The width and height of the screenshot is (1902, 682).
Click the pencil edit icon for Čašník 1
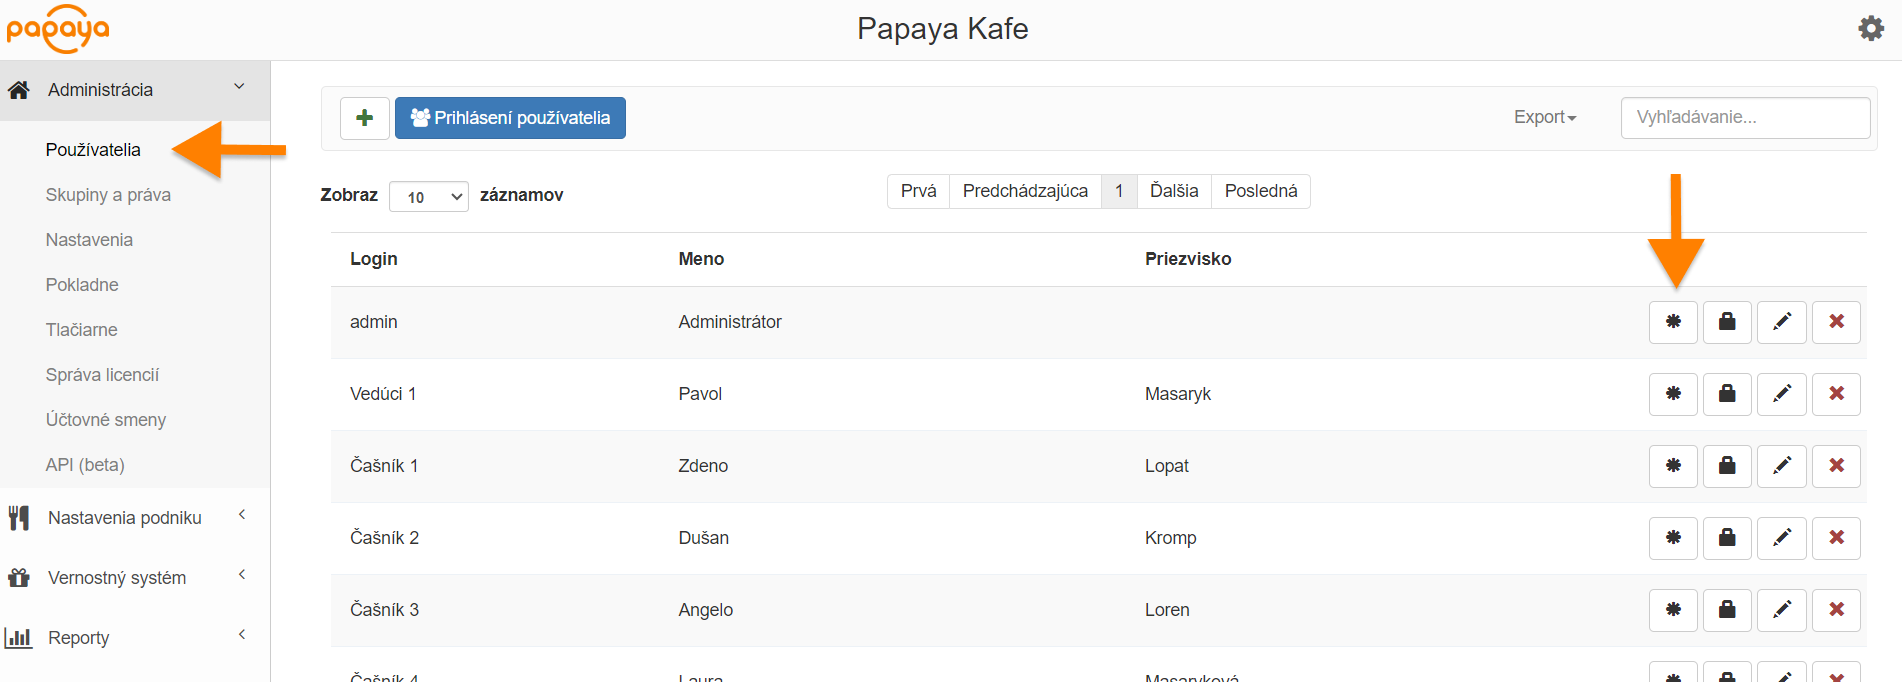point(1782,466)
